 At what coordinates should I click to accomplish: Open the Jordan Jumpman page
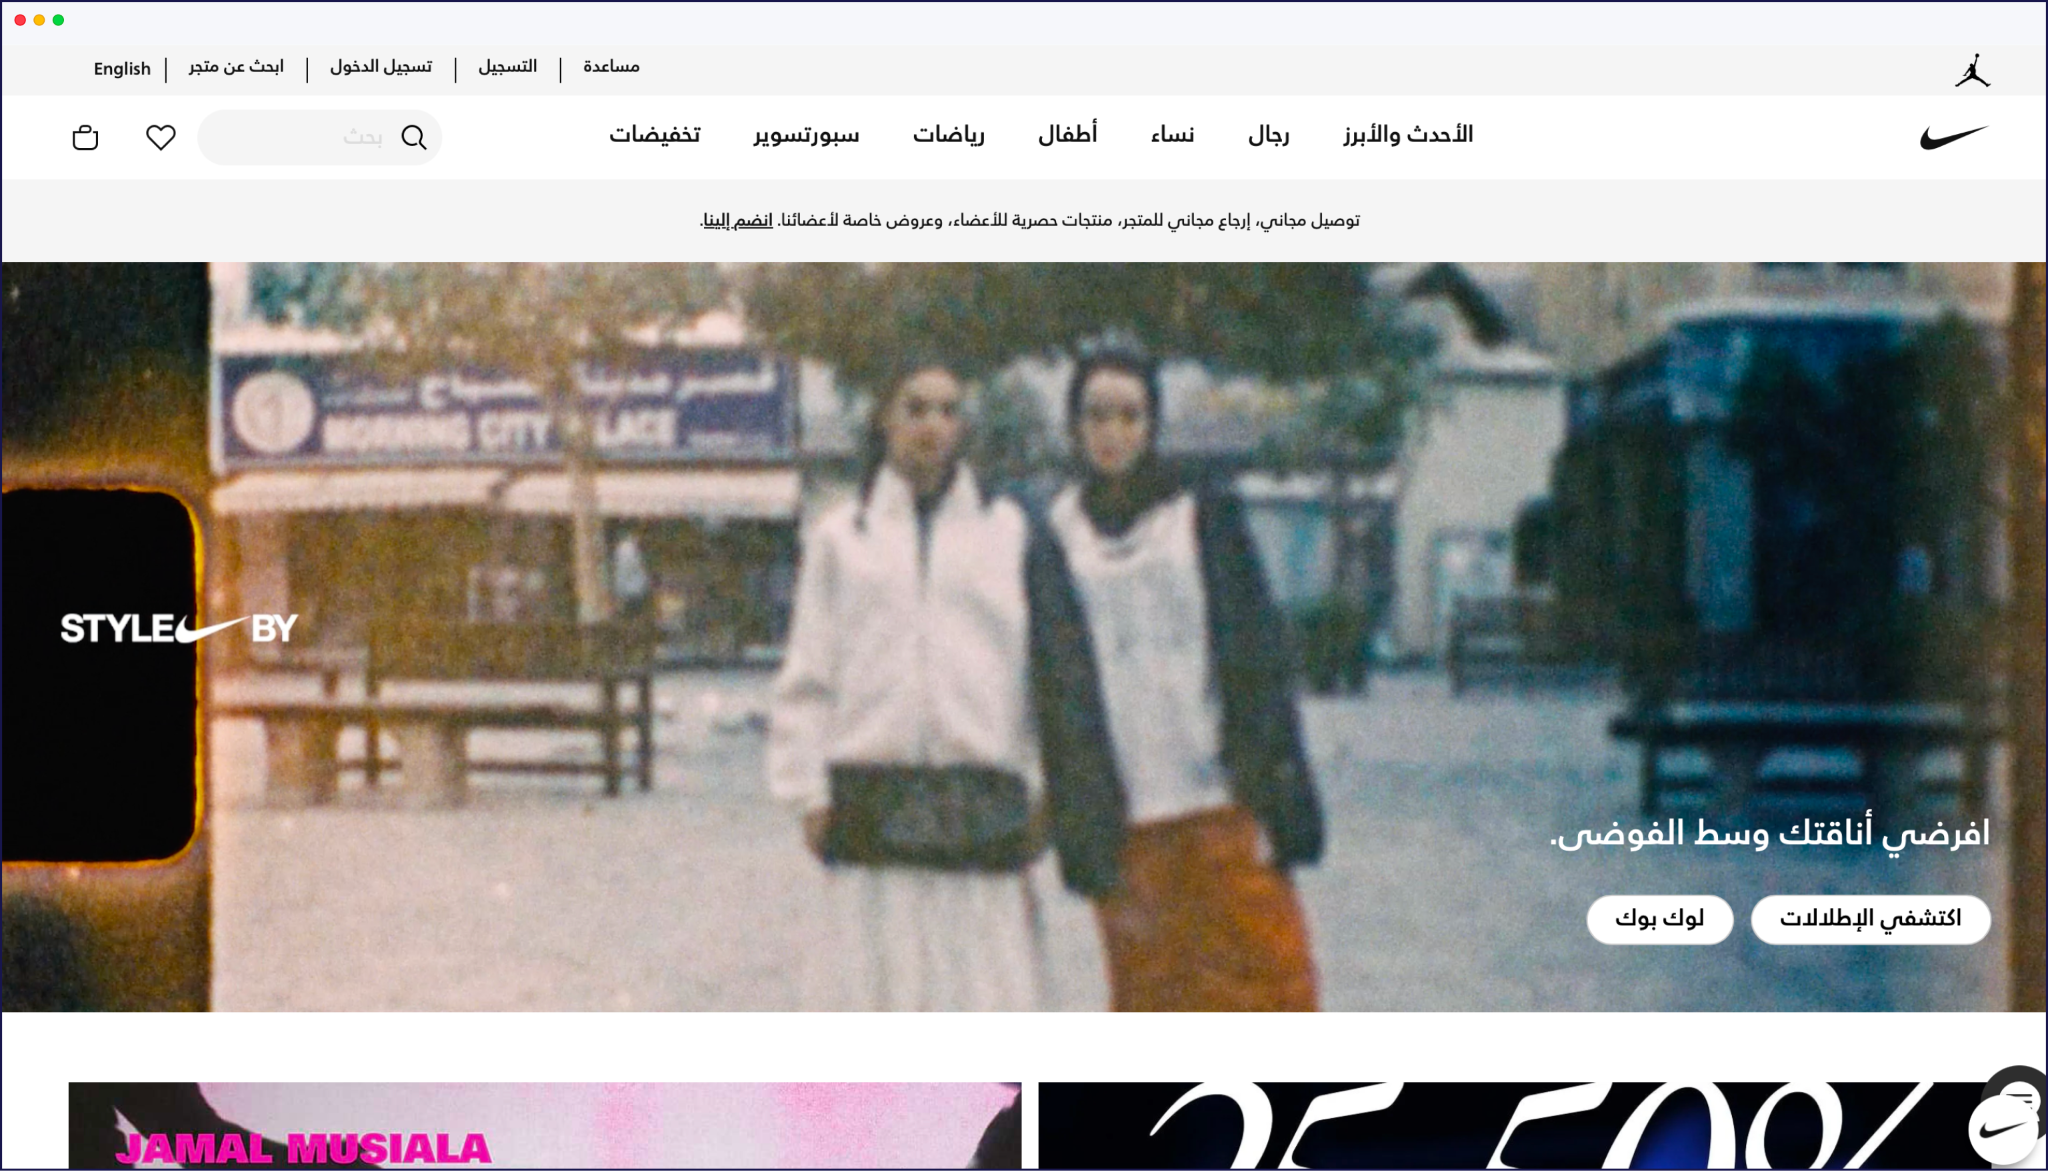[x=1971, y=68]
